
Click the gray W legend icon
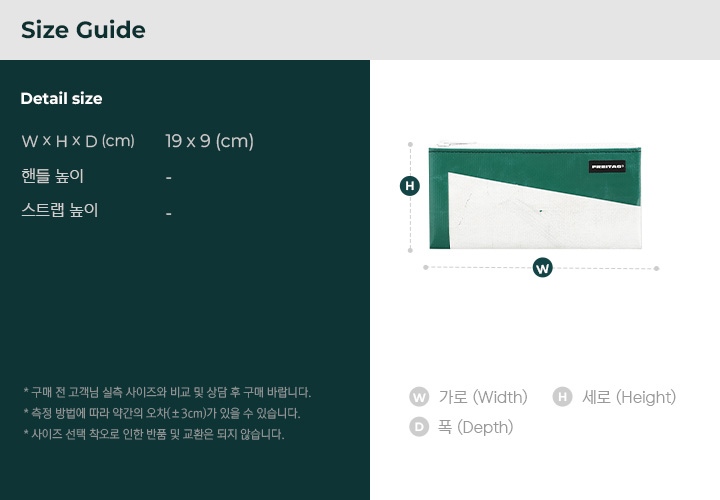coord(419,397)
